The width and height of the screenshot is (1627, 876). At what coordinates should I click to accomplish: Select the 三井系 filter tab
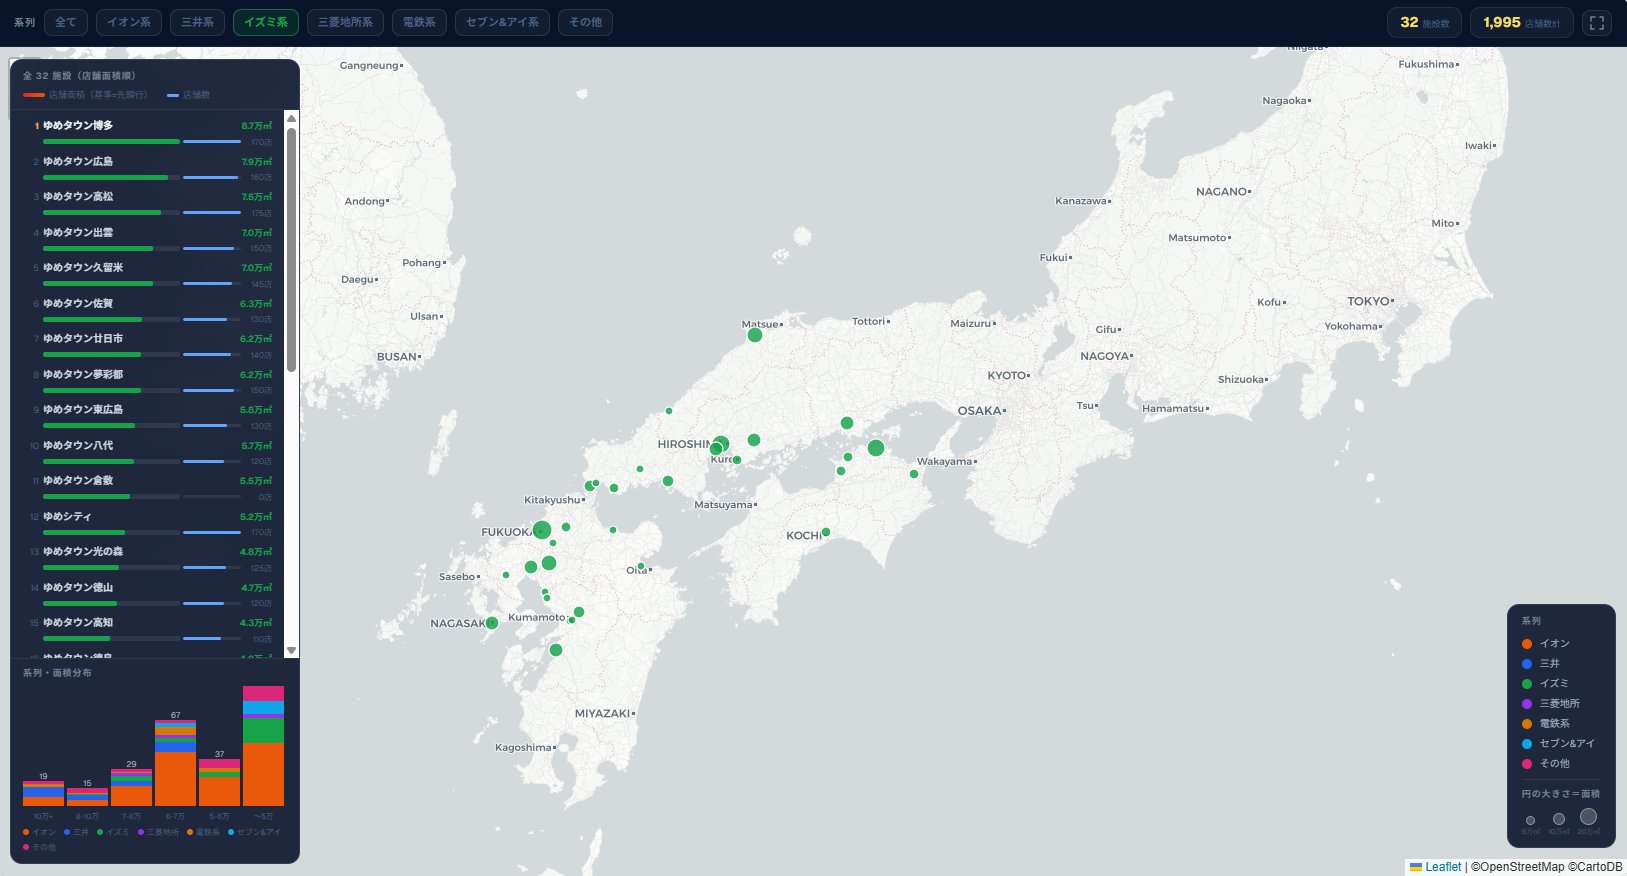click(197, 22)
